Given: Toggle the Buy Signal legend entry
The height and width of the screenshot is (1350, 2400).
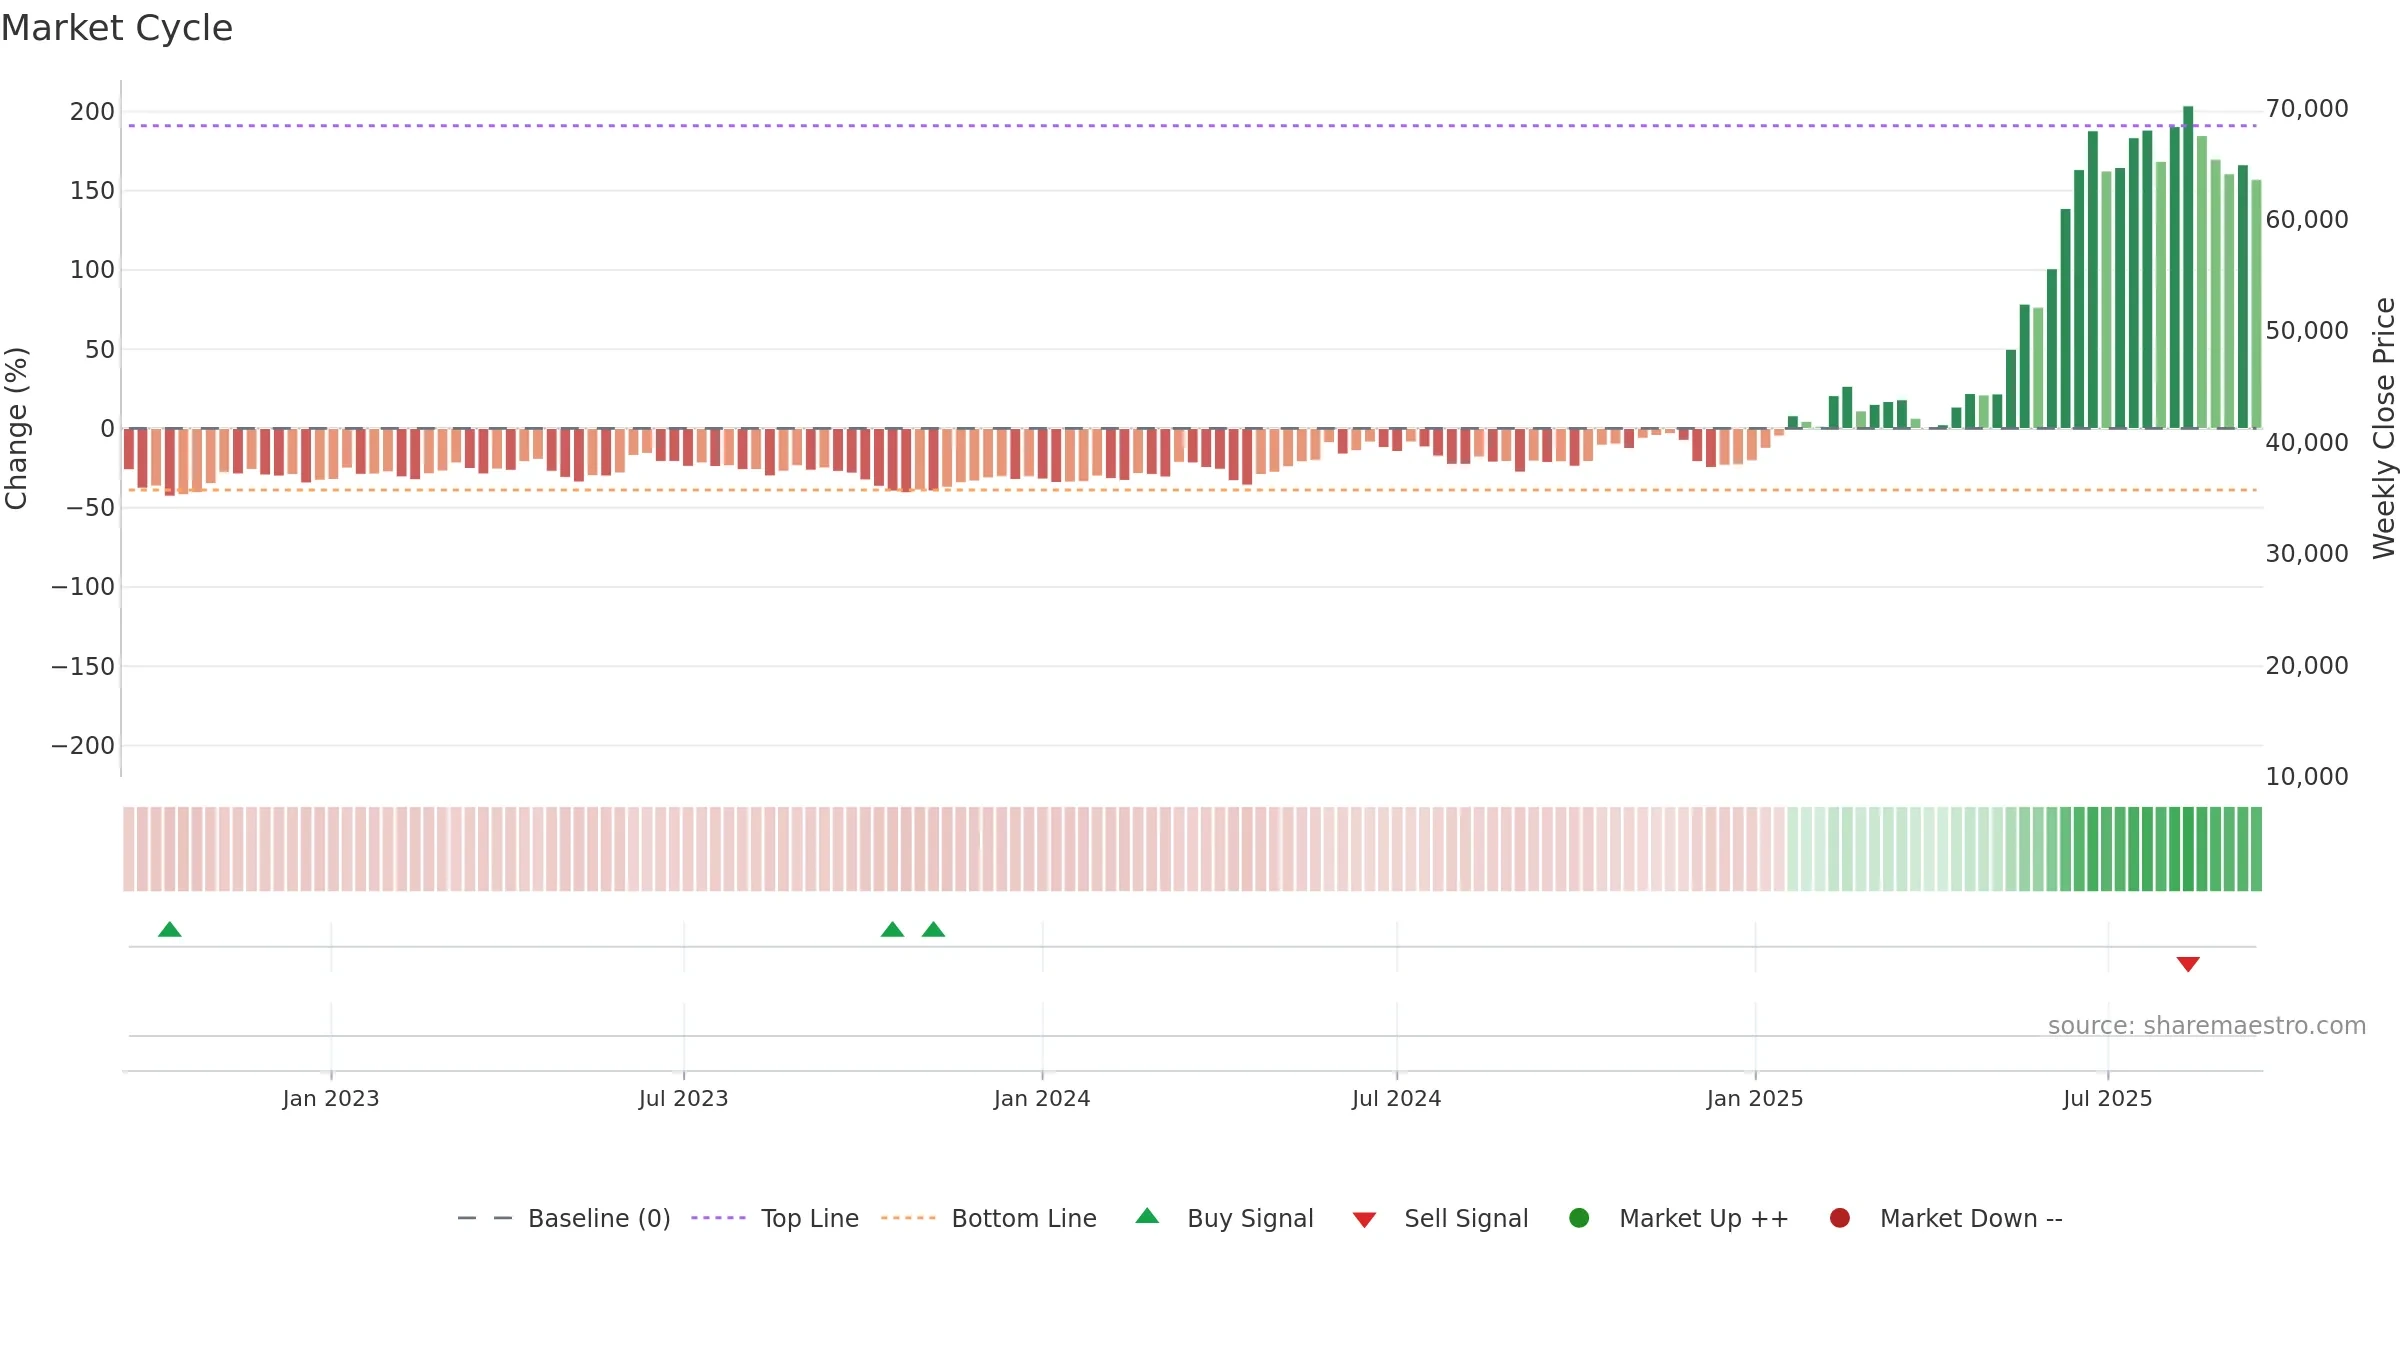Looking at the screenshot, I should 1225,1218.
